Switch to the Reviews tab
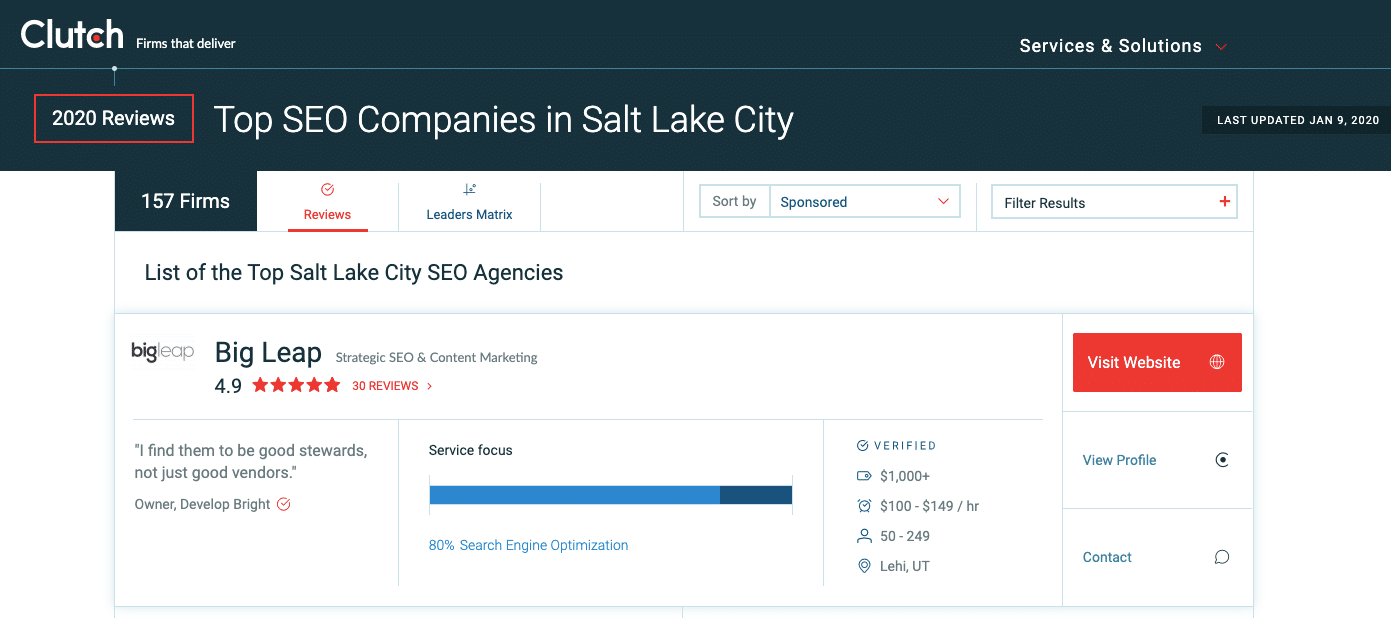 pos(328,202)
